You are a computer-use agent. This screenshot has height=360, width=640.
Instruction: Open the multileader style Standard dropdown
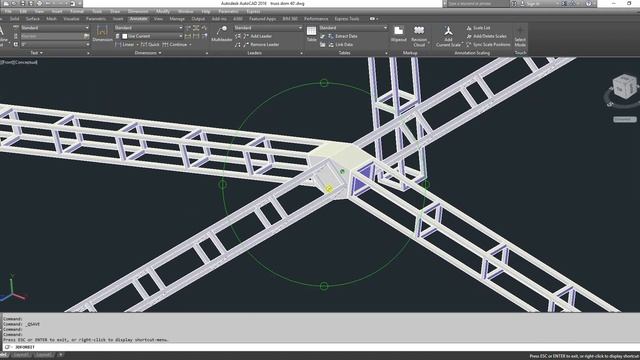tap(268, 28)
